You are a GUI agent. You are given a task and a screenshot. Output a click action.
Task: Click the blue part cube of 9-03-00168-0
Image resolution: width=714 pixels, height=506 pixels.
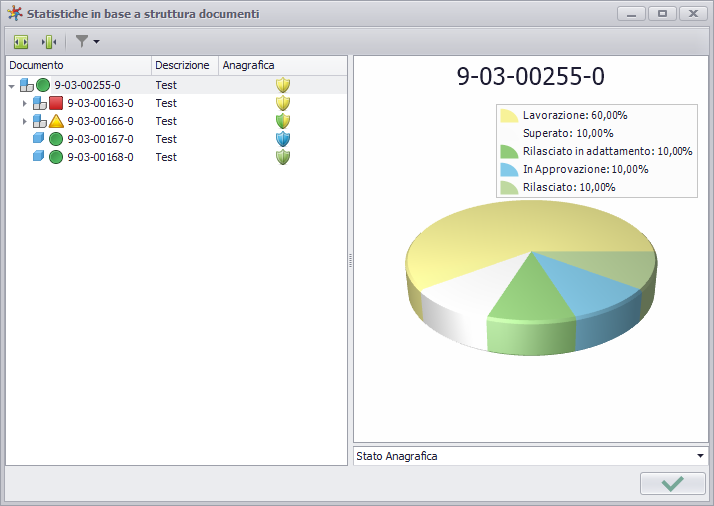(39, 156)
